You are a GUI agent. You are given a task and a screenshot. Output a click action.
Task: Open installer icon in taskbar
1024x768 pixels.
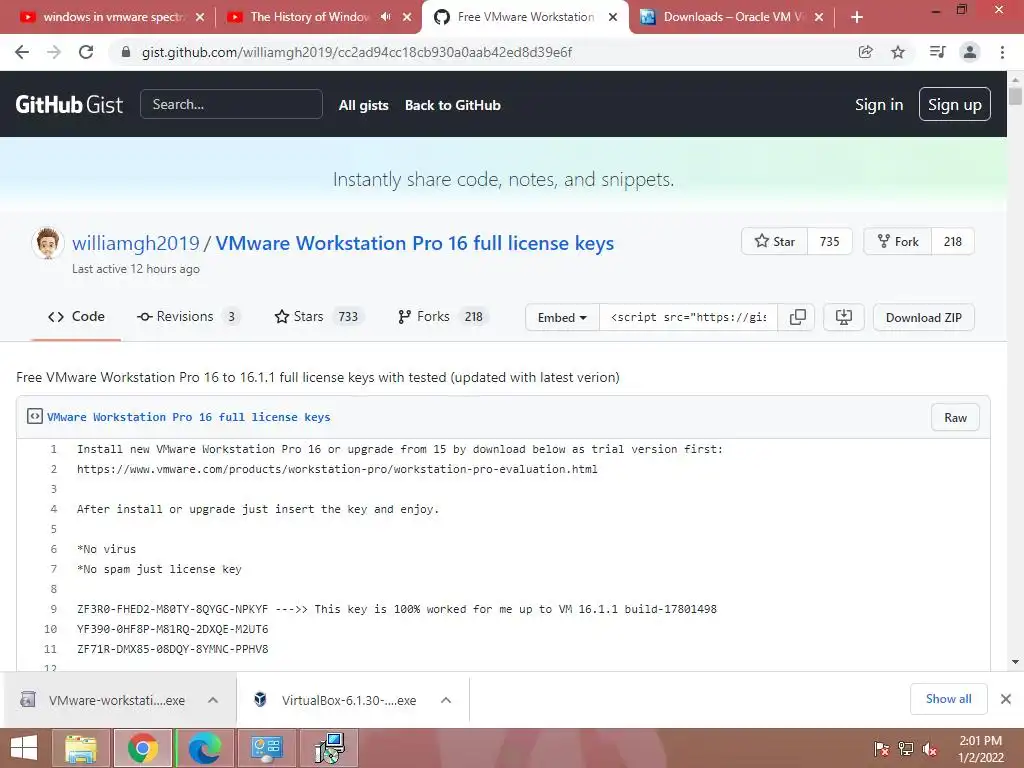(329, 748)
